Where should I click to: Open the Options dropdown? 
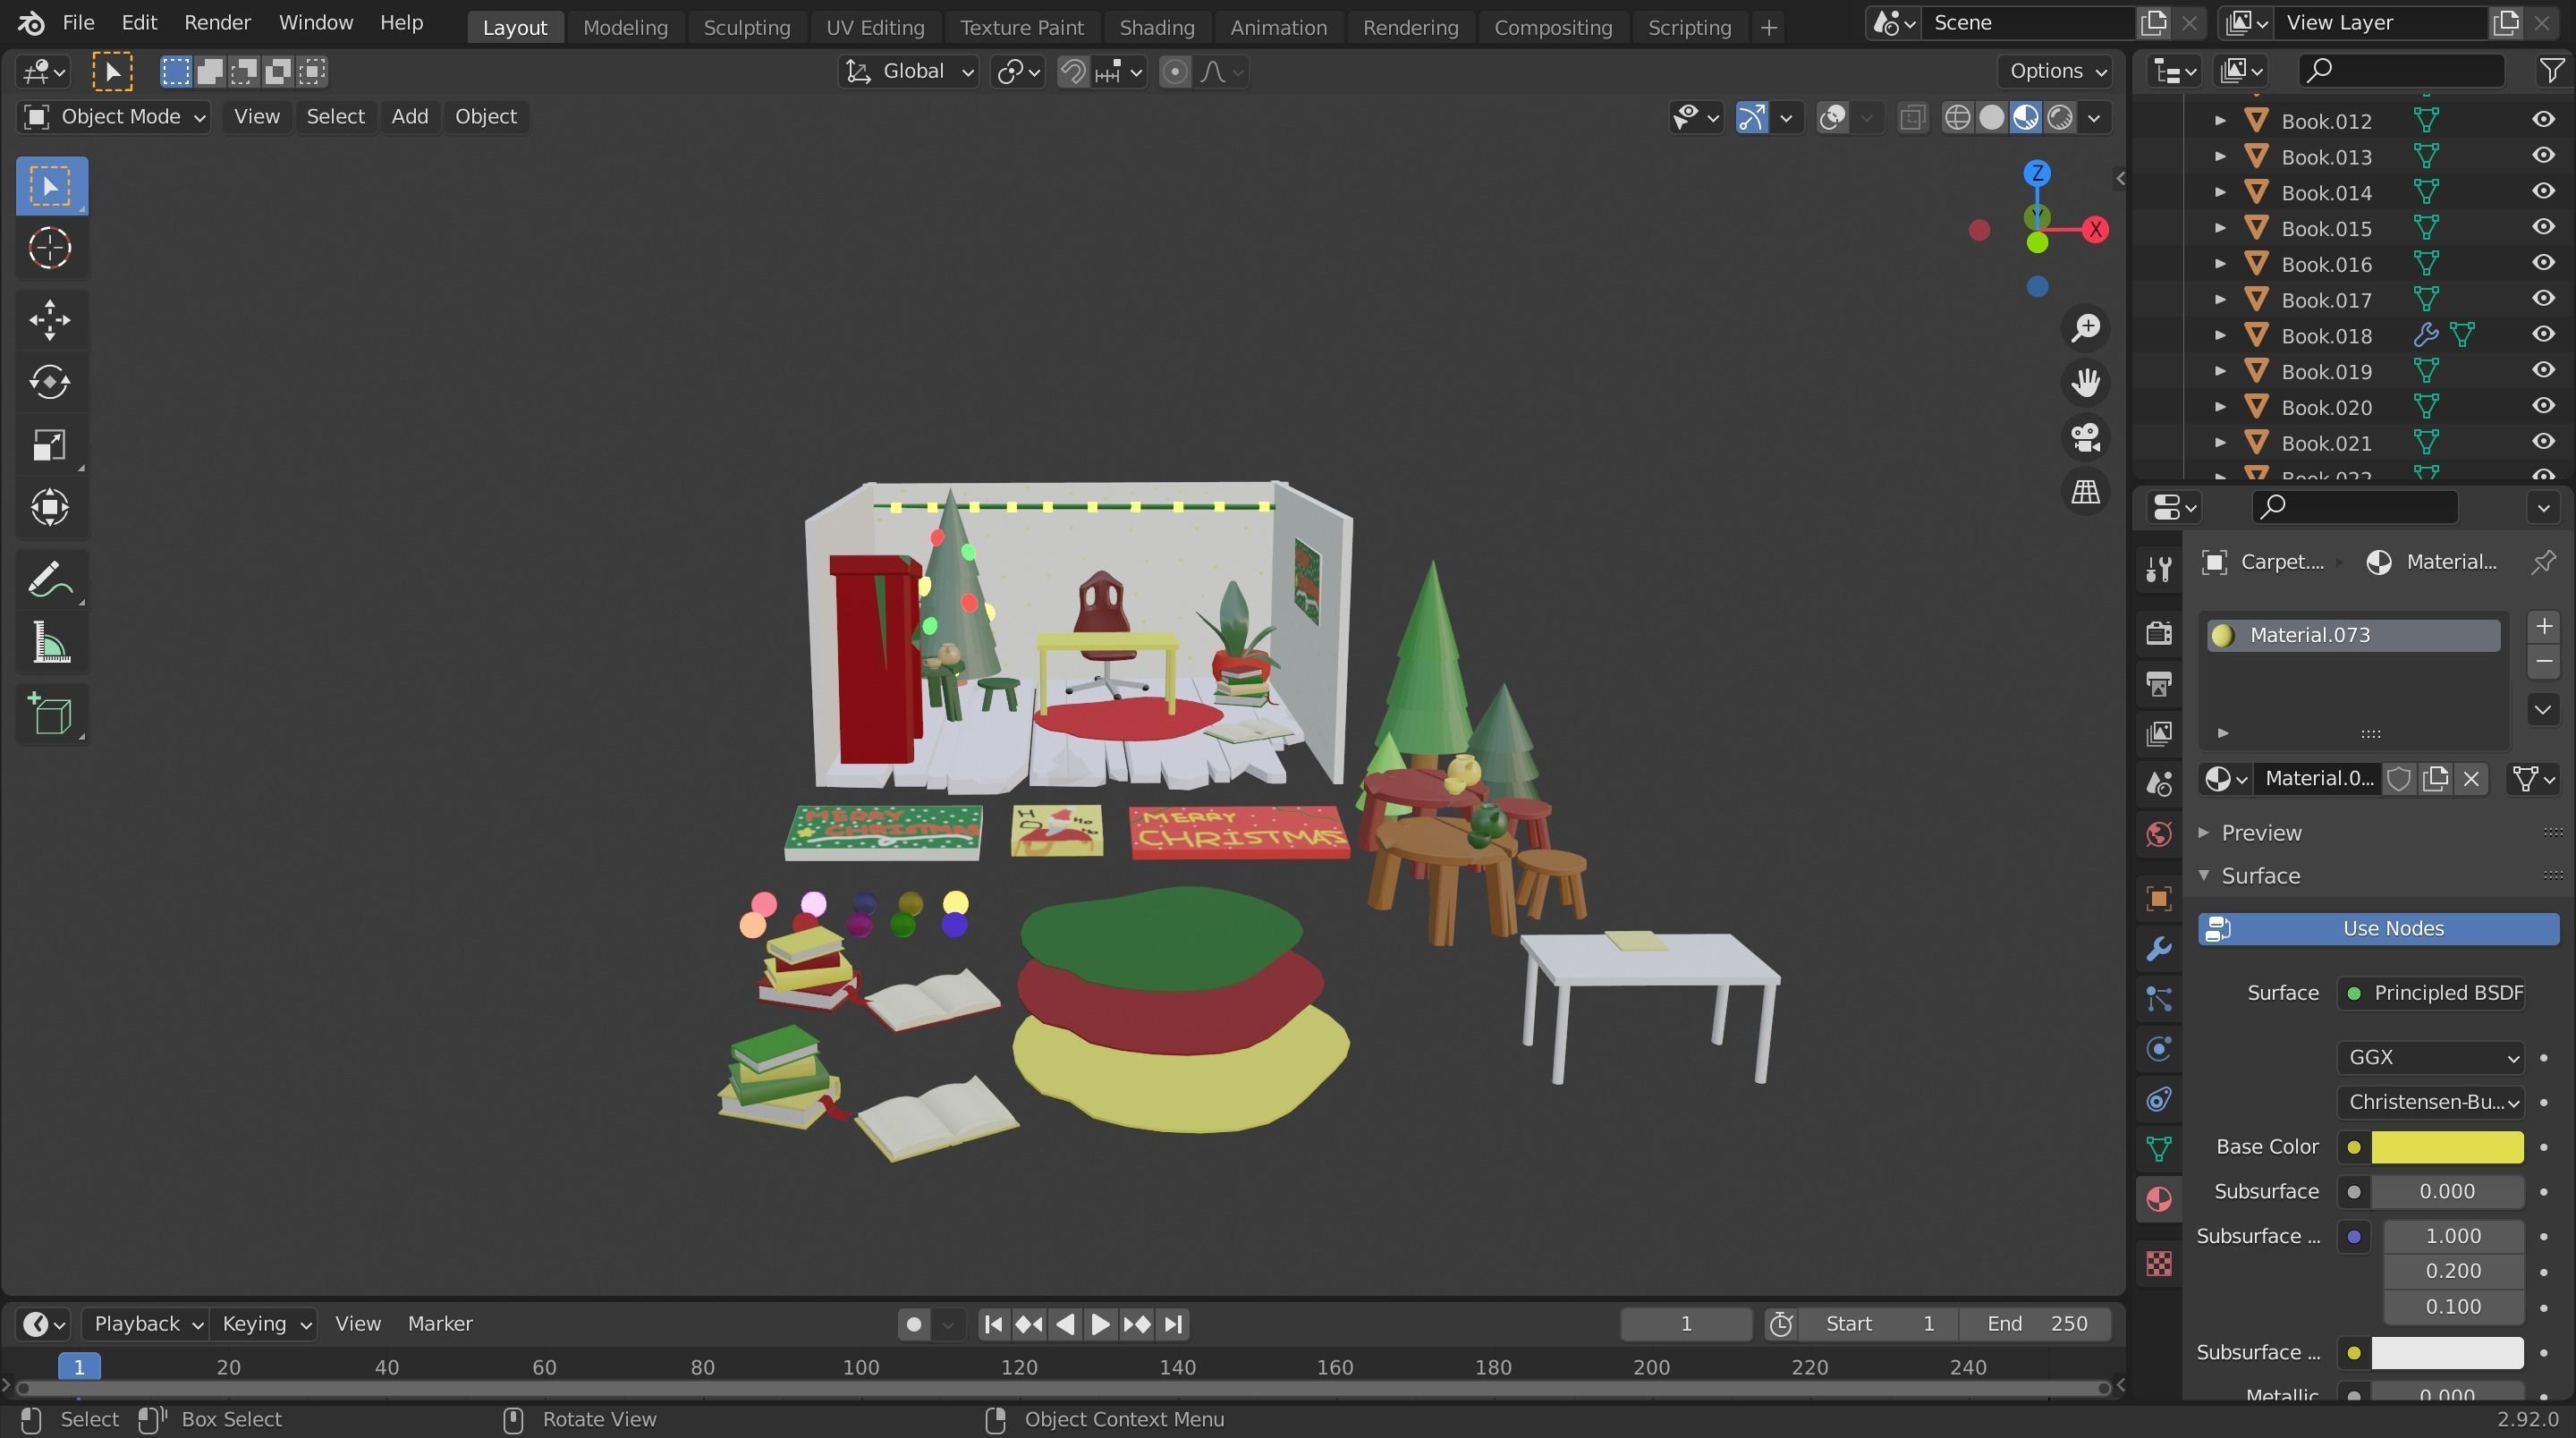pos(2056,71)
